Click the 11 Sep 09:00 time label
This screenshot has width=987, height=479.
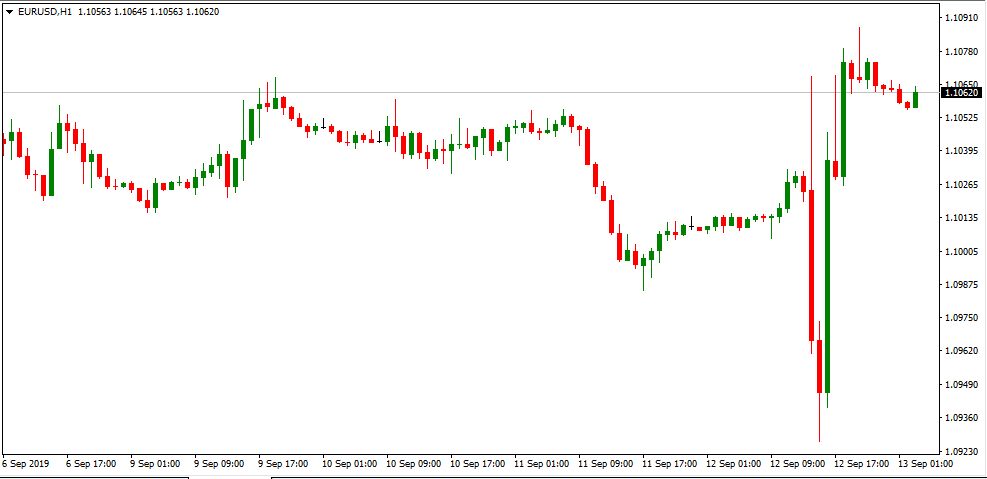pyautogui.click(x=606, y=464)
